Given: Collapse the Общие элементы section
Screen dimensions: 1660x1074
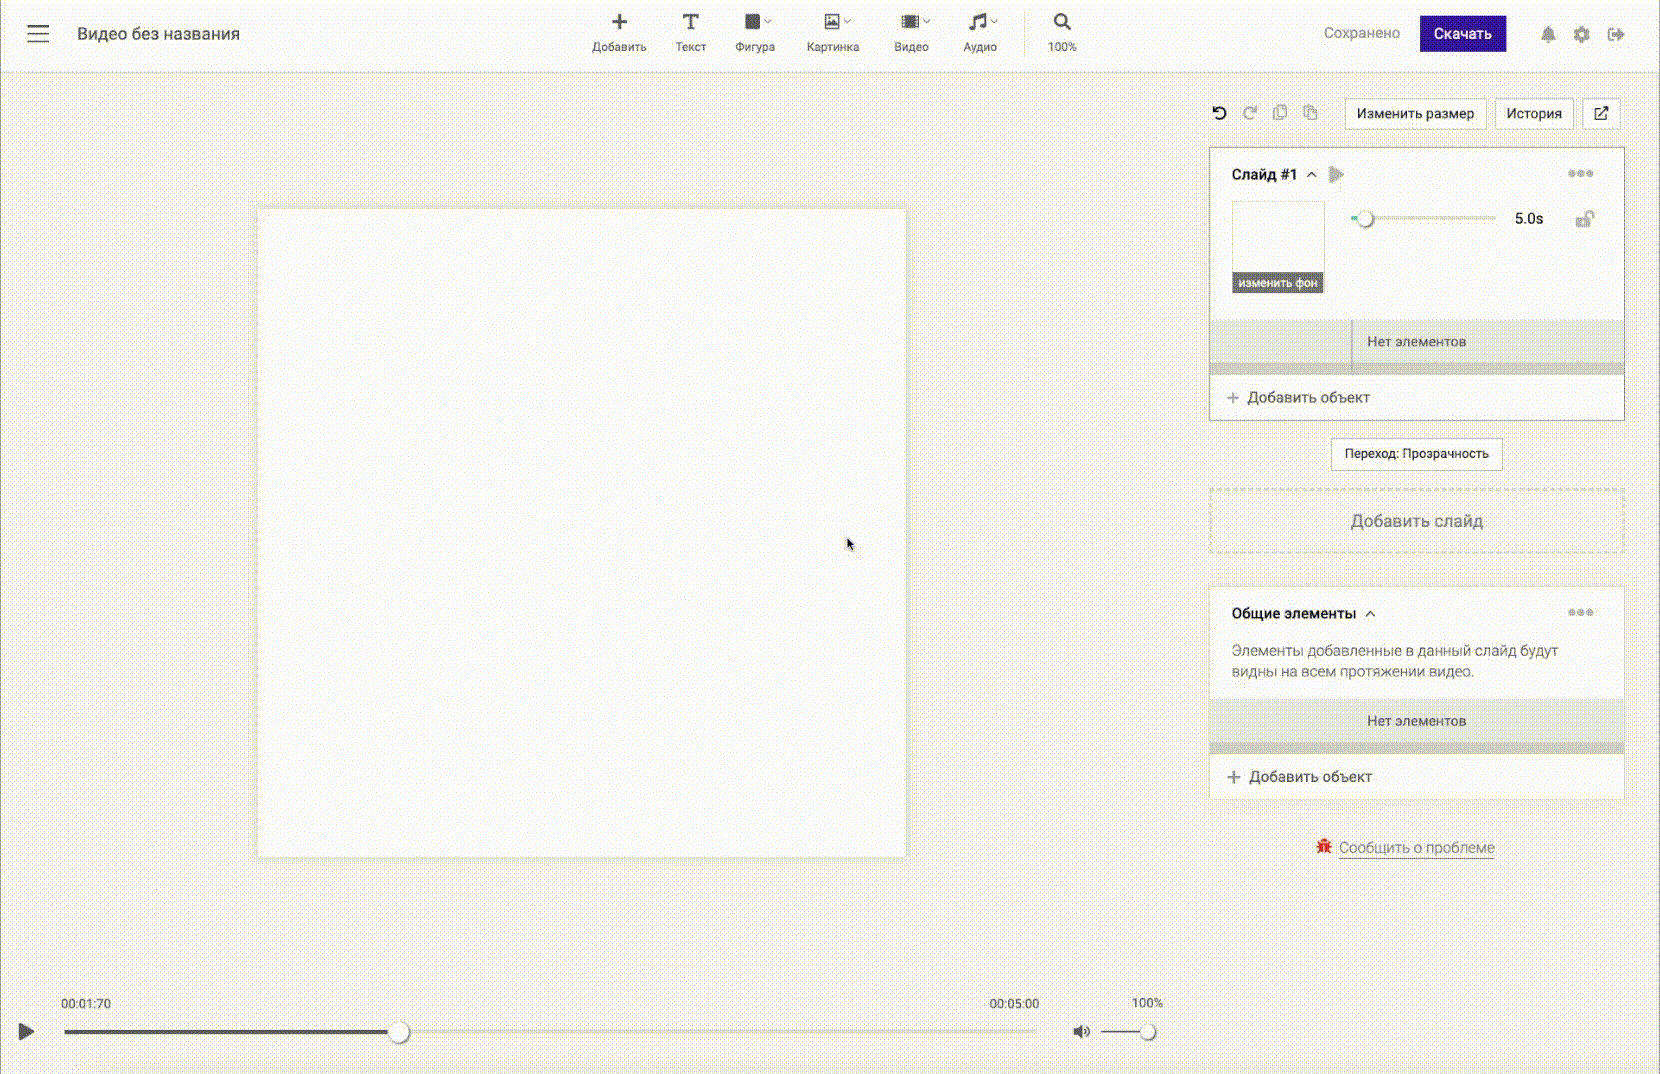Looking at the screenshot, I should [1371, 614].
